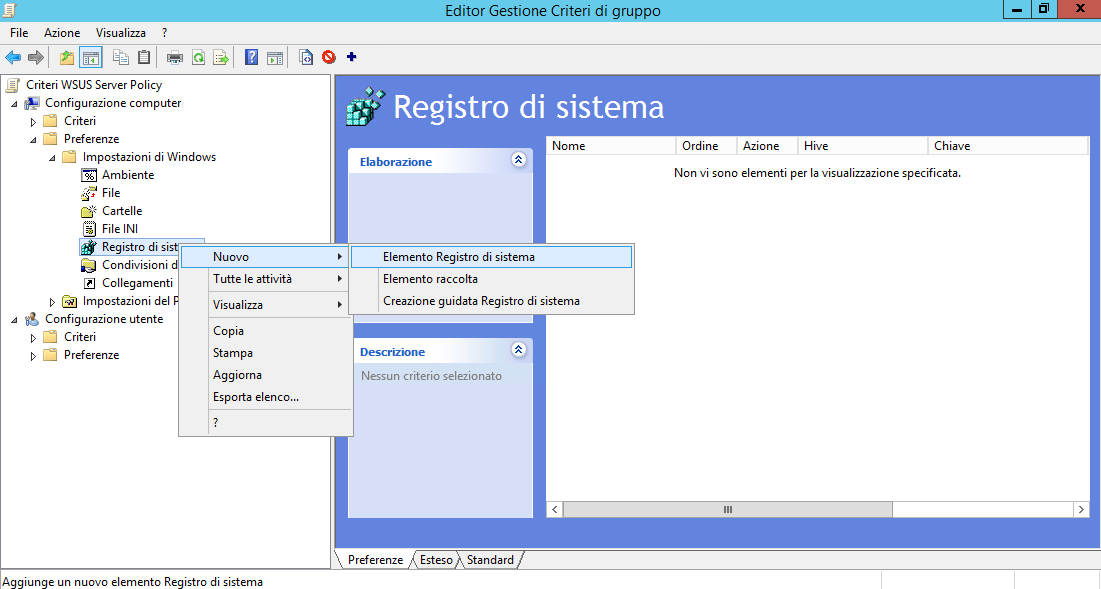The image size is (1101, 589).
Task: Click the green refresh toolbar icon
Action: click(x=198, y=58)
